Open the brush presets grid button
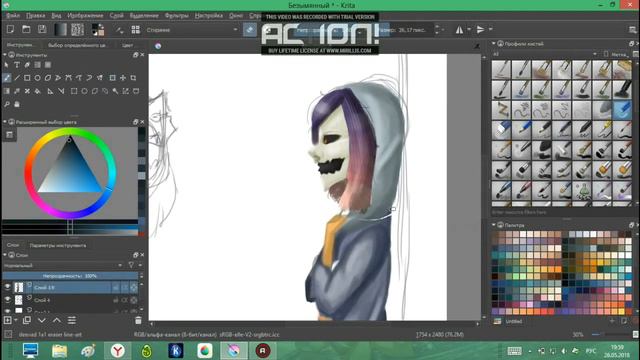Image resolution: width=640 pixels, height=360 pixels. tap(136, 30)
